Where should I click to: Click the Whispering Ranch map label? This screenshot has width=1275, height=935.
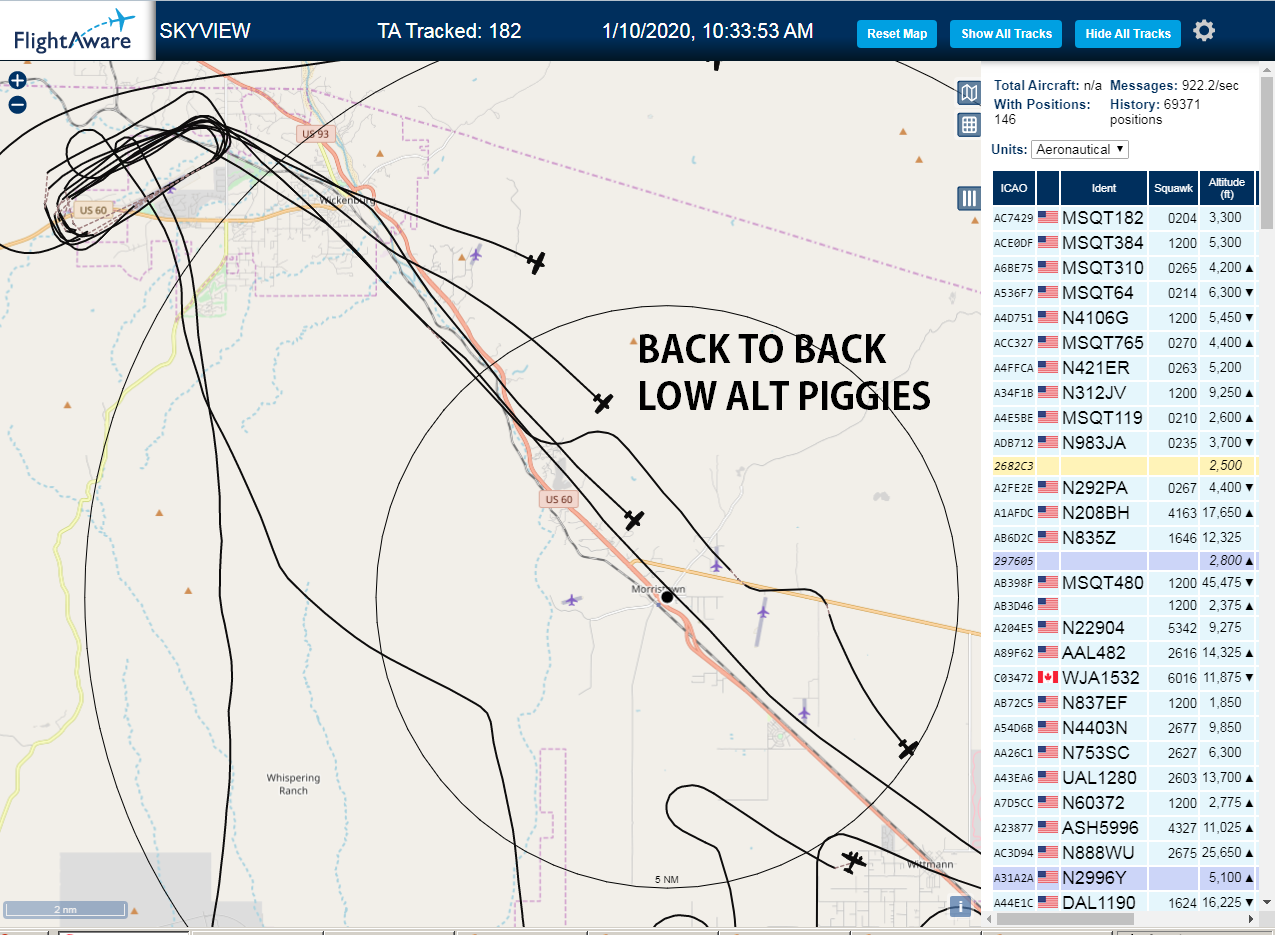293,784
